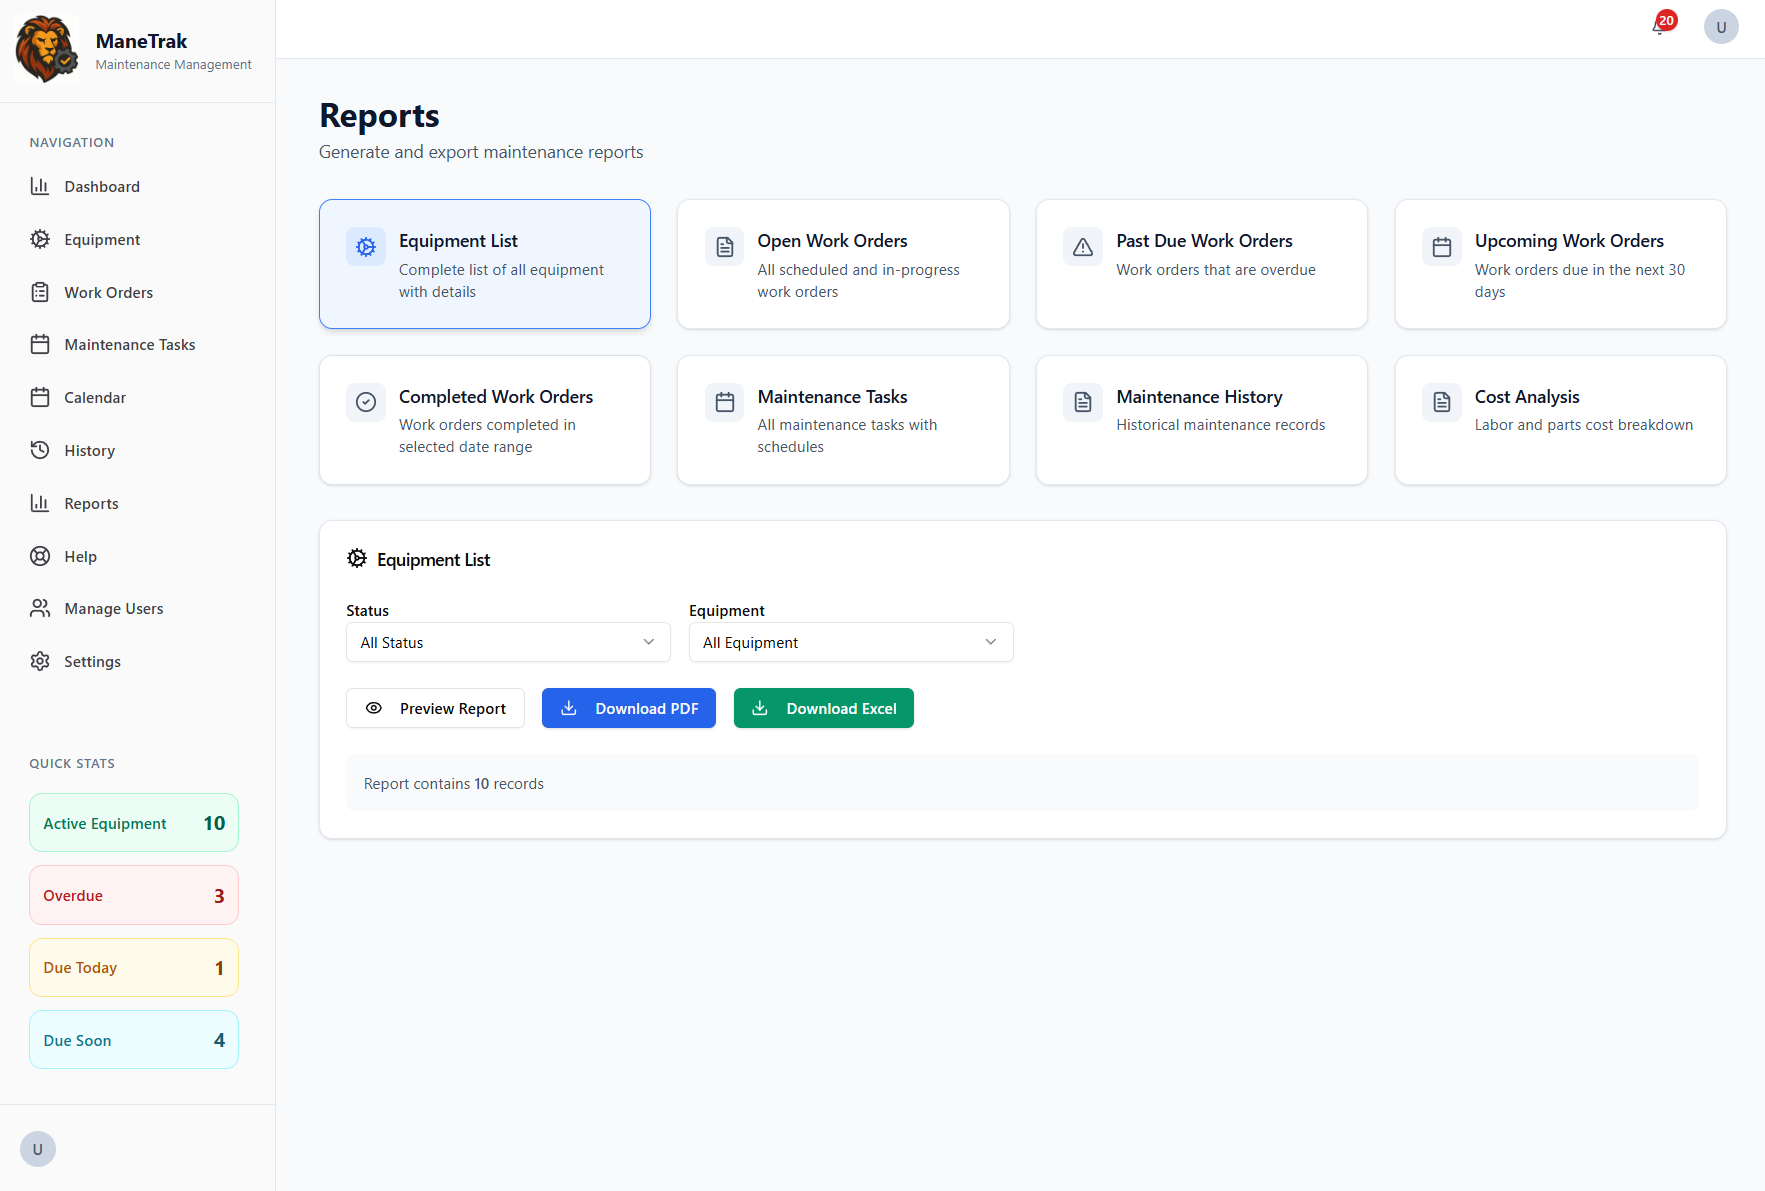Click the Upcoming Work Orders calendar icon

[1441, 246]
